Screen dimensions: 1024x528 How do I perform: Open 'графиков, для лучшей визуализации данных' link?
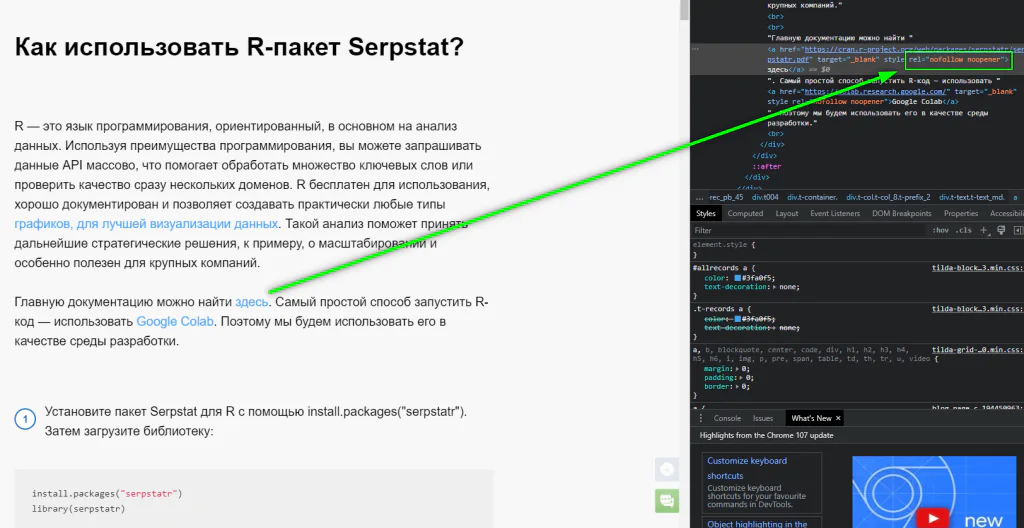[147, 223]
